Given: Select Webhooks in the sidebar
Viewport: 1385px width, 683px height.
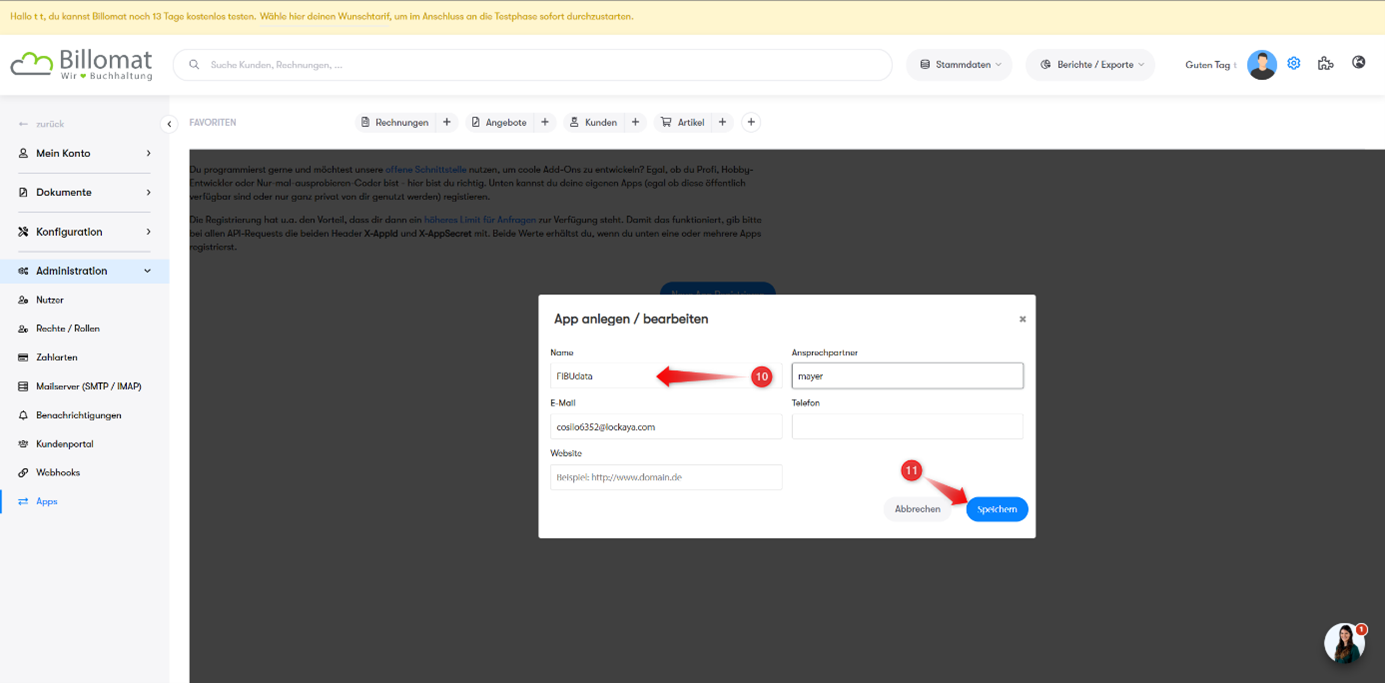Looking at the screenshot, I should click(x=58, y=472).
